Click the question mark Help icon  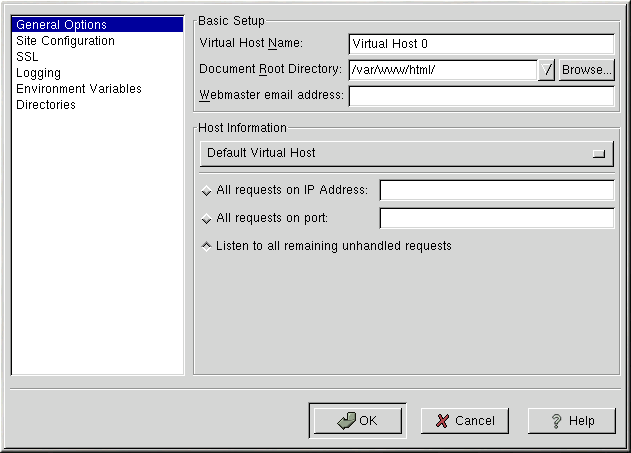(556, 421)
